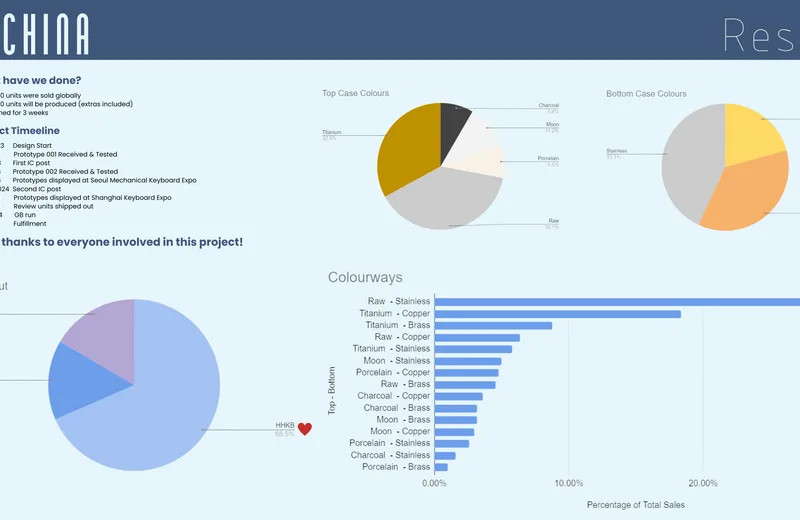This screenshot has height=520, width=800.
Task: Click the '0.00%' axis tick label
Action: [434, 483]
